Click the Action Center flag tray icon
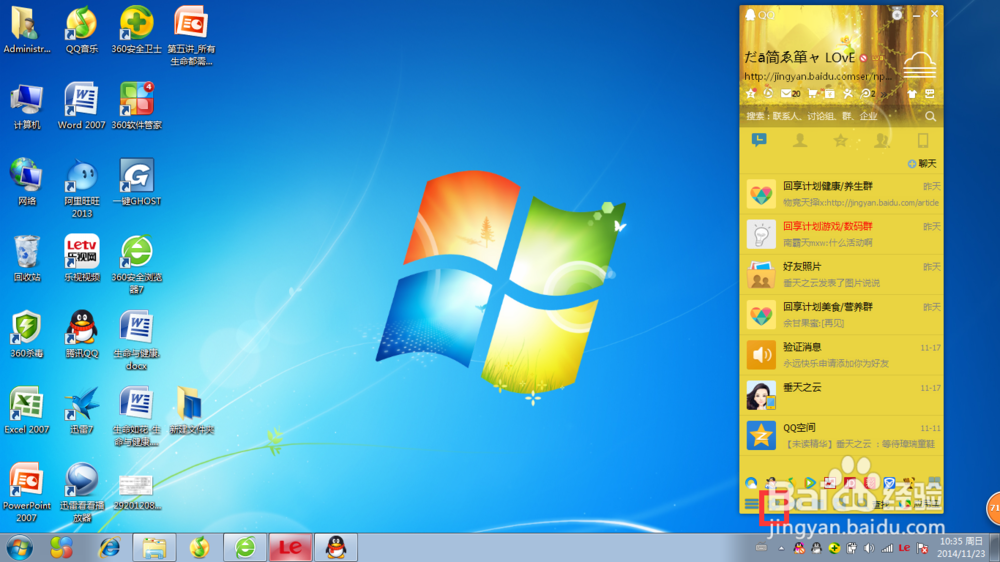Image resolution: width=1000 pixels, height=562 pixels. (x=922, y=548)
